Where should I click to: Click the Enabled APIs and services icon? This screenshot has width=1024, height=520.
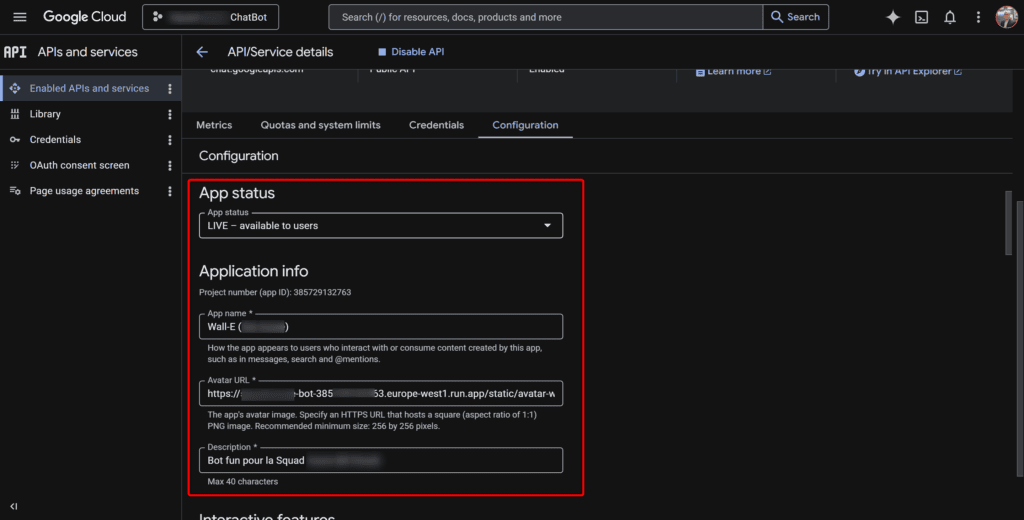[15, 88]
